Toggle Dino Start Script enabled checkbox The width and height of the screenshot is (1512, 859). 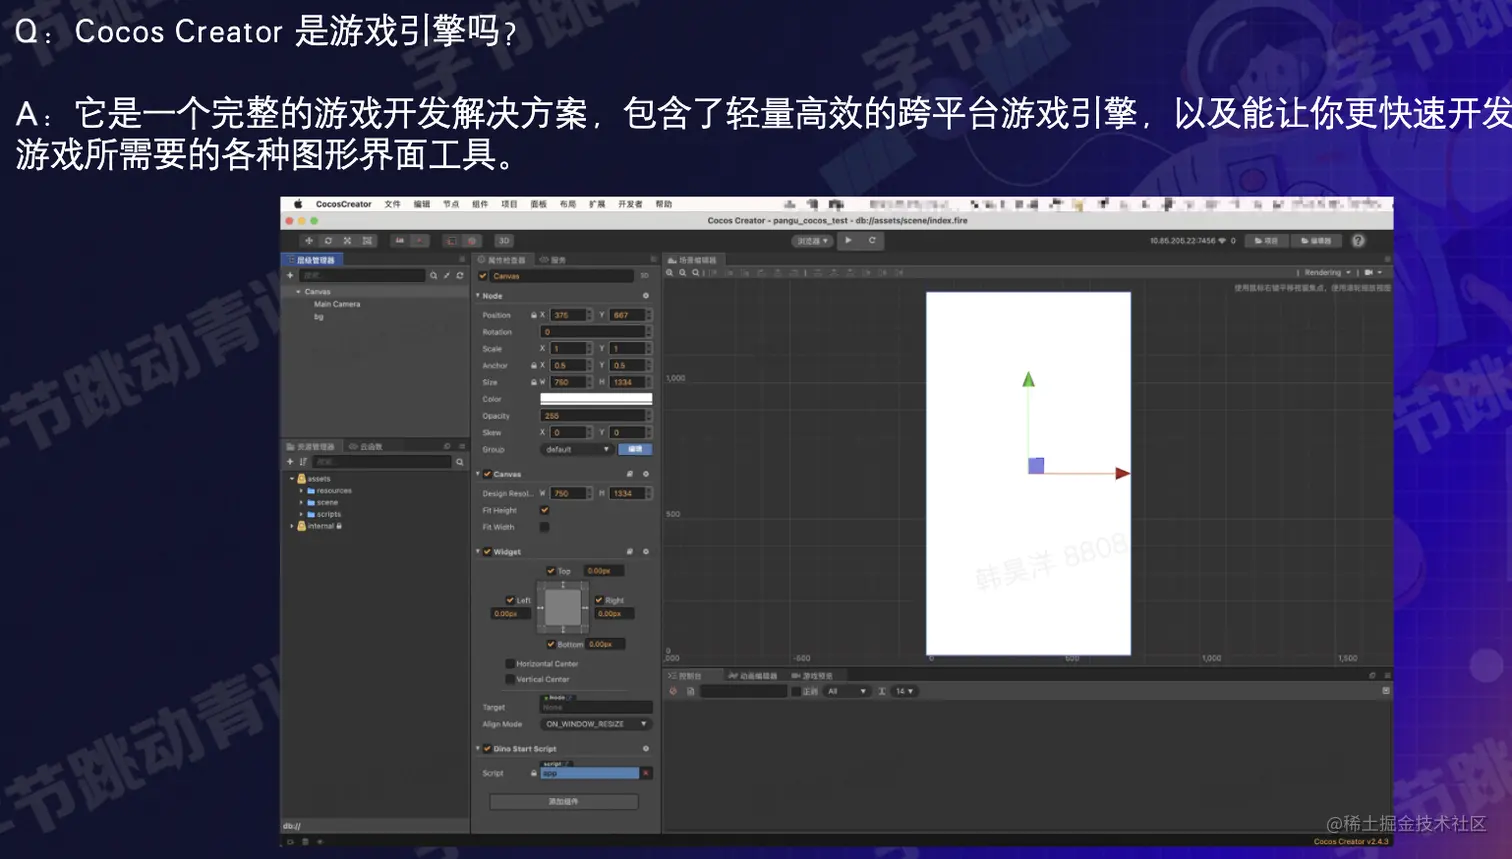[x=487, y=749]
